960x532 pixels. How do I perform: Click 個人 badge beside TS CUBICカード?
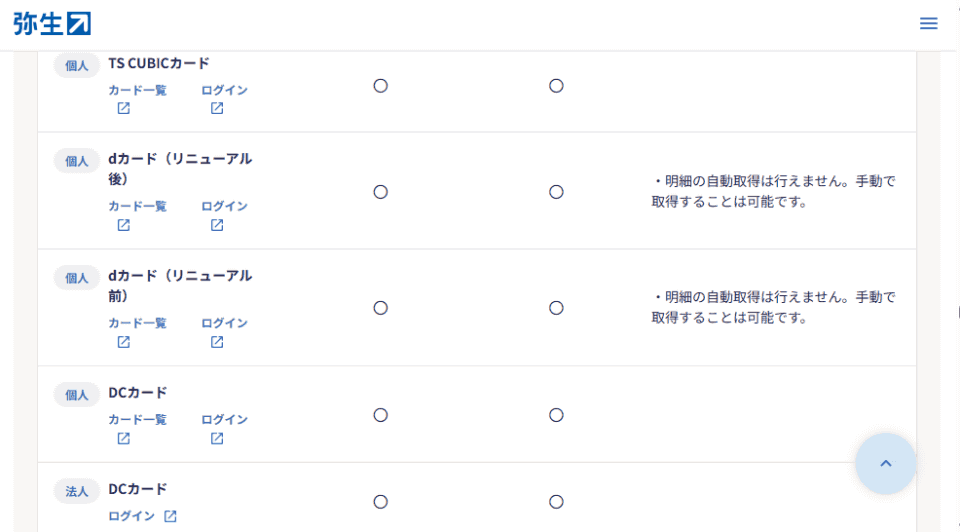tap(77, 65)
